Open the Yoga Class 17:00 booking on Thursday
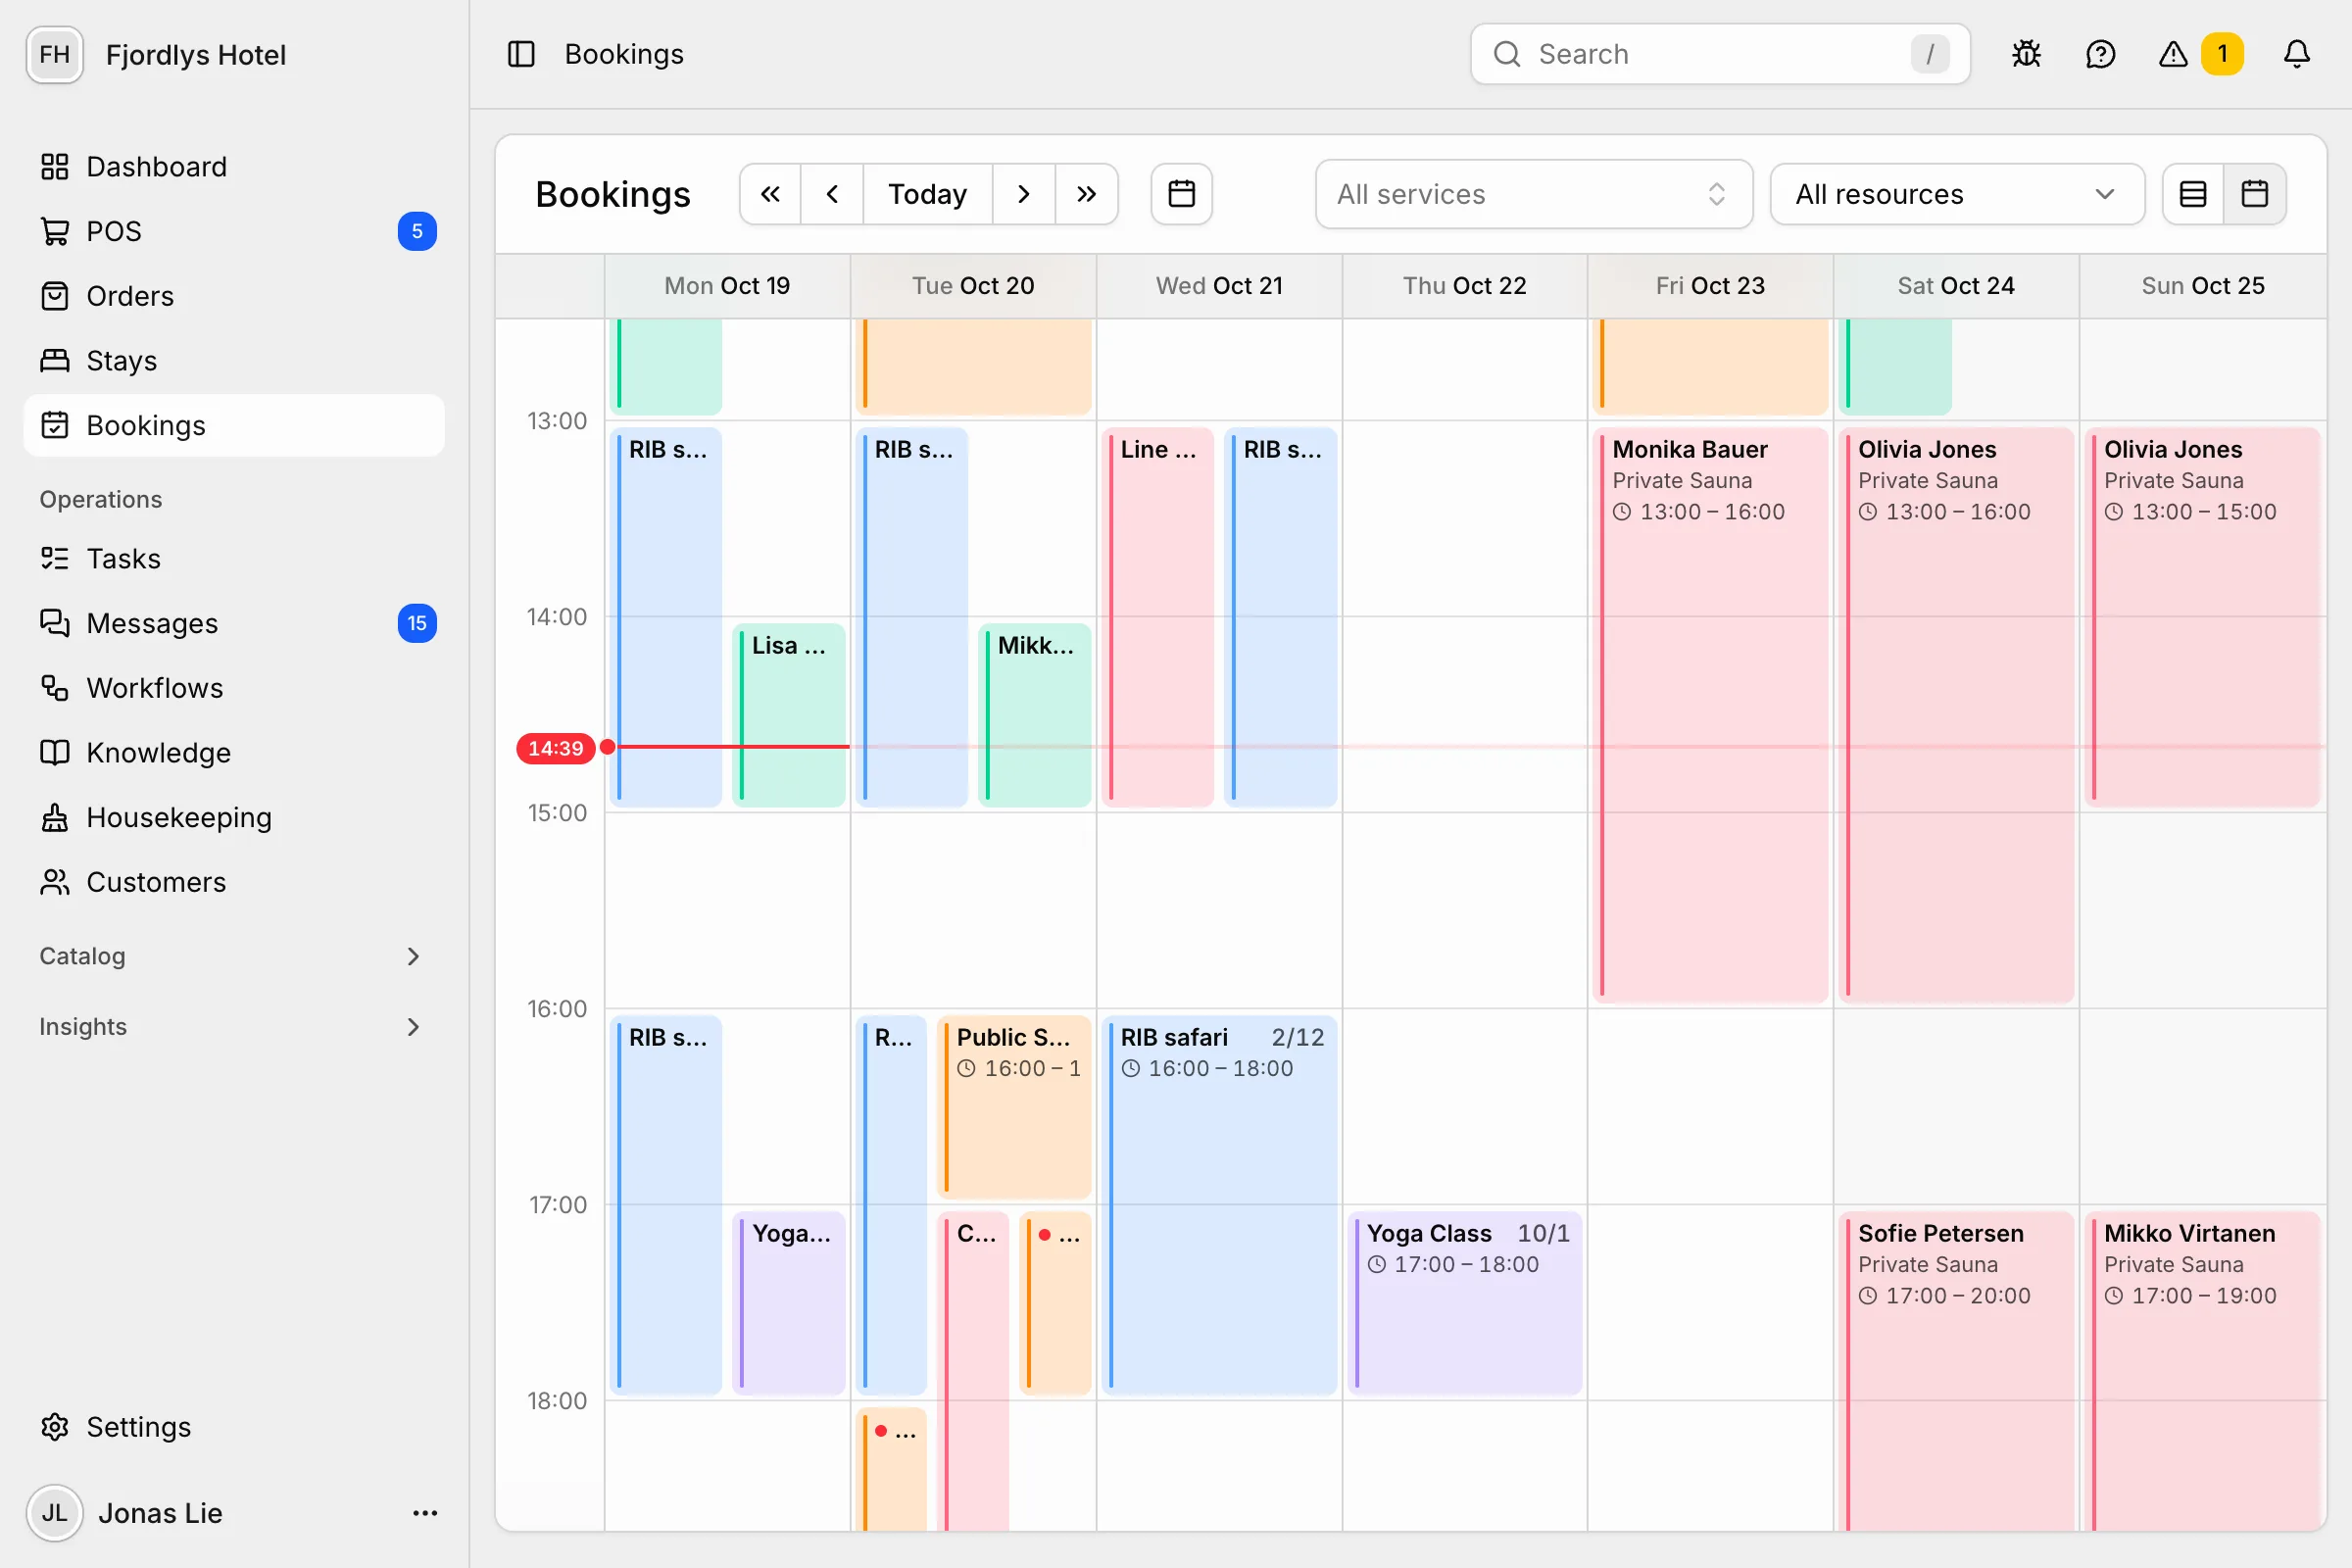 pyautogui.click(x=1464, y=1302)
